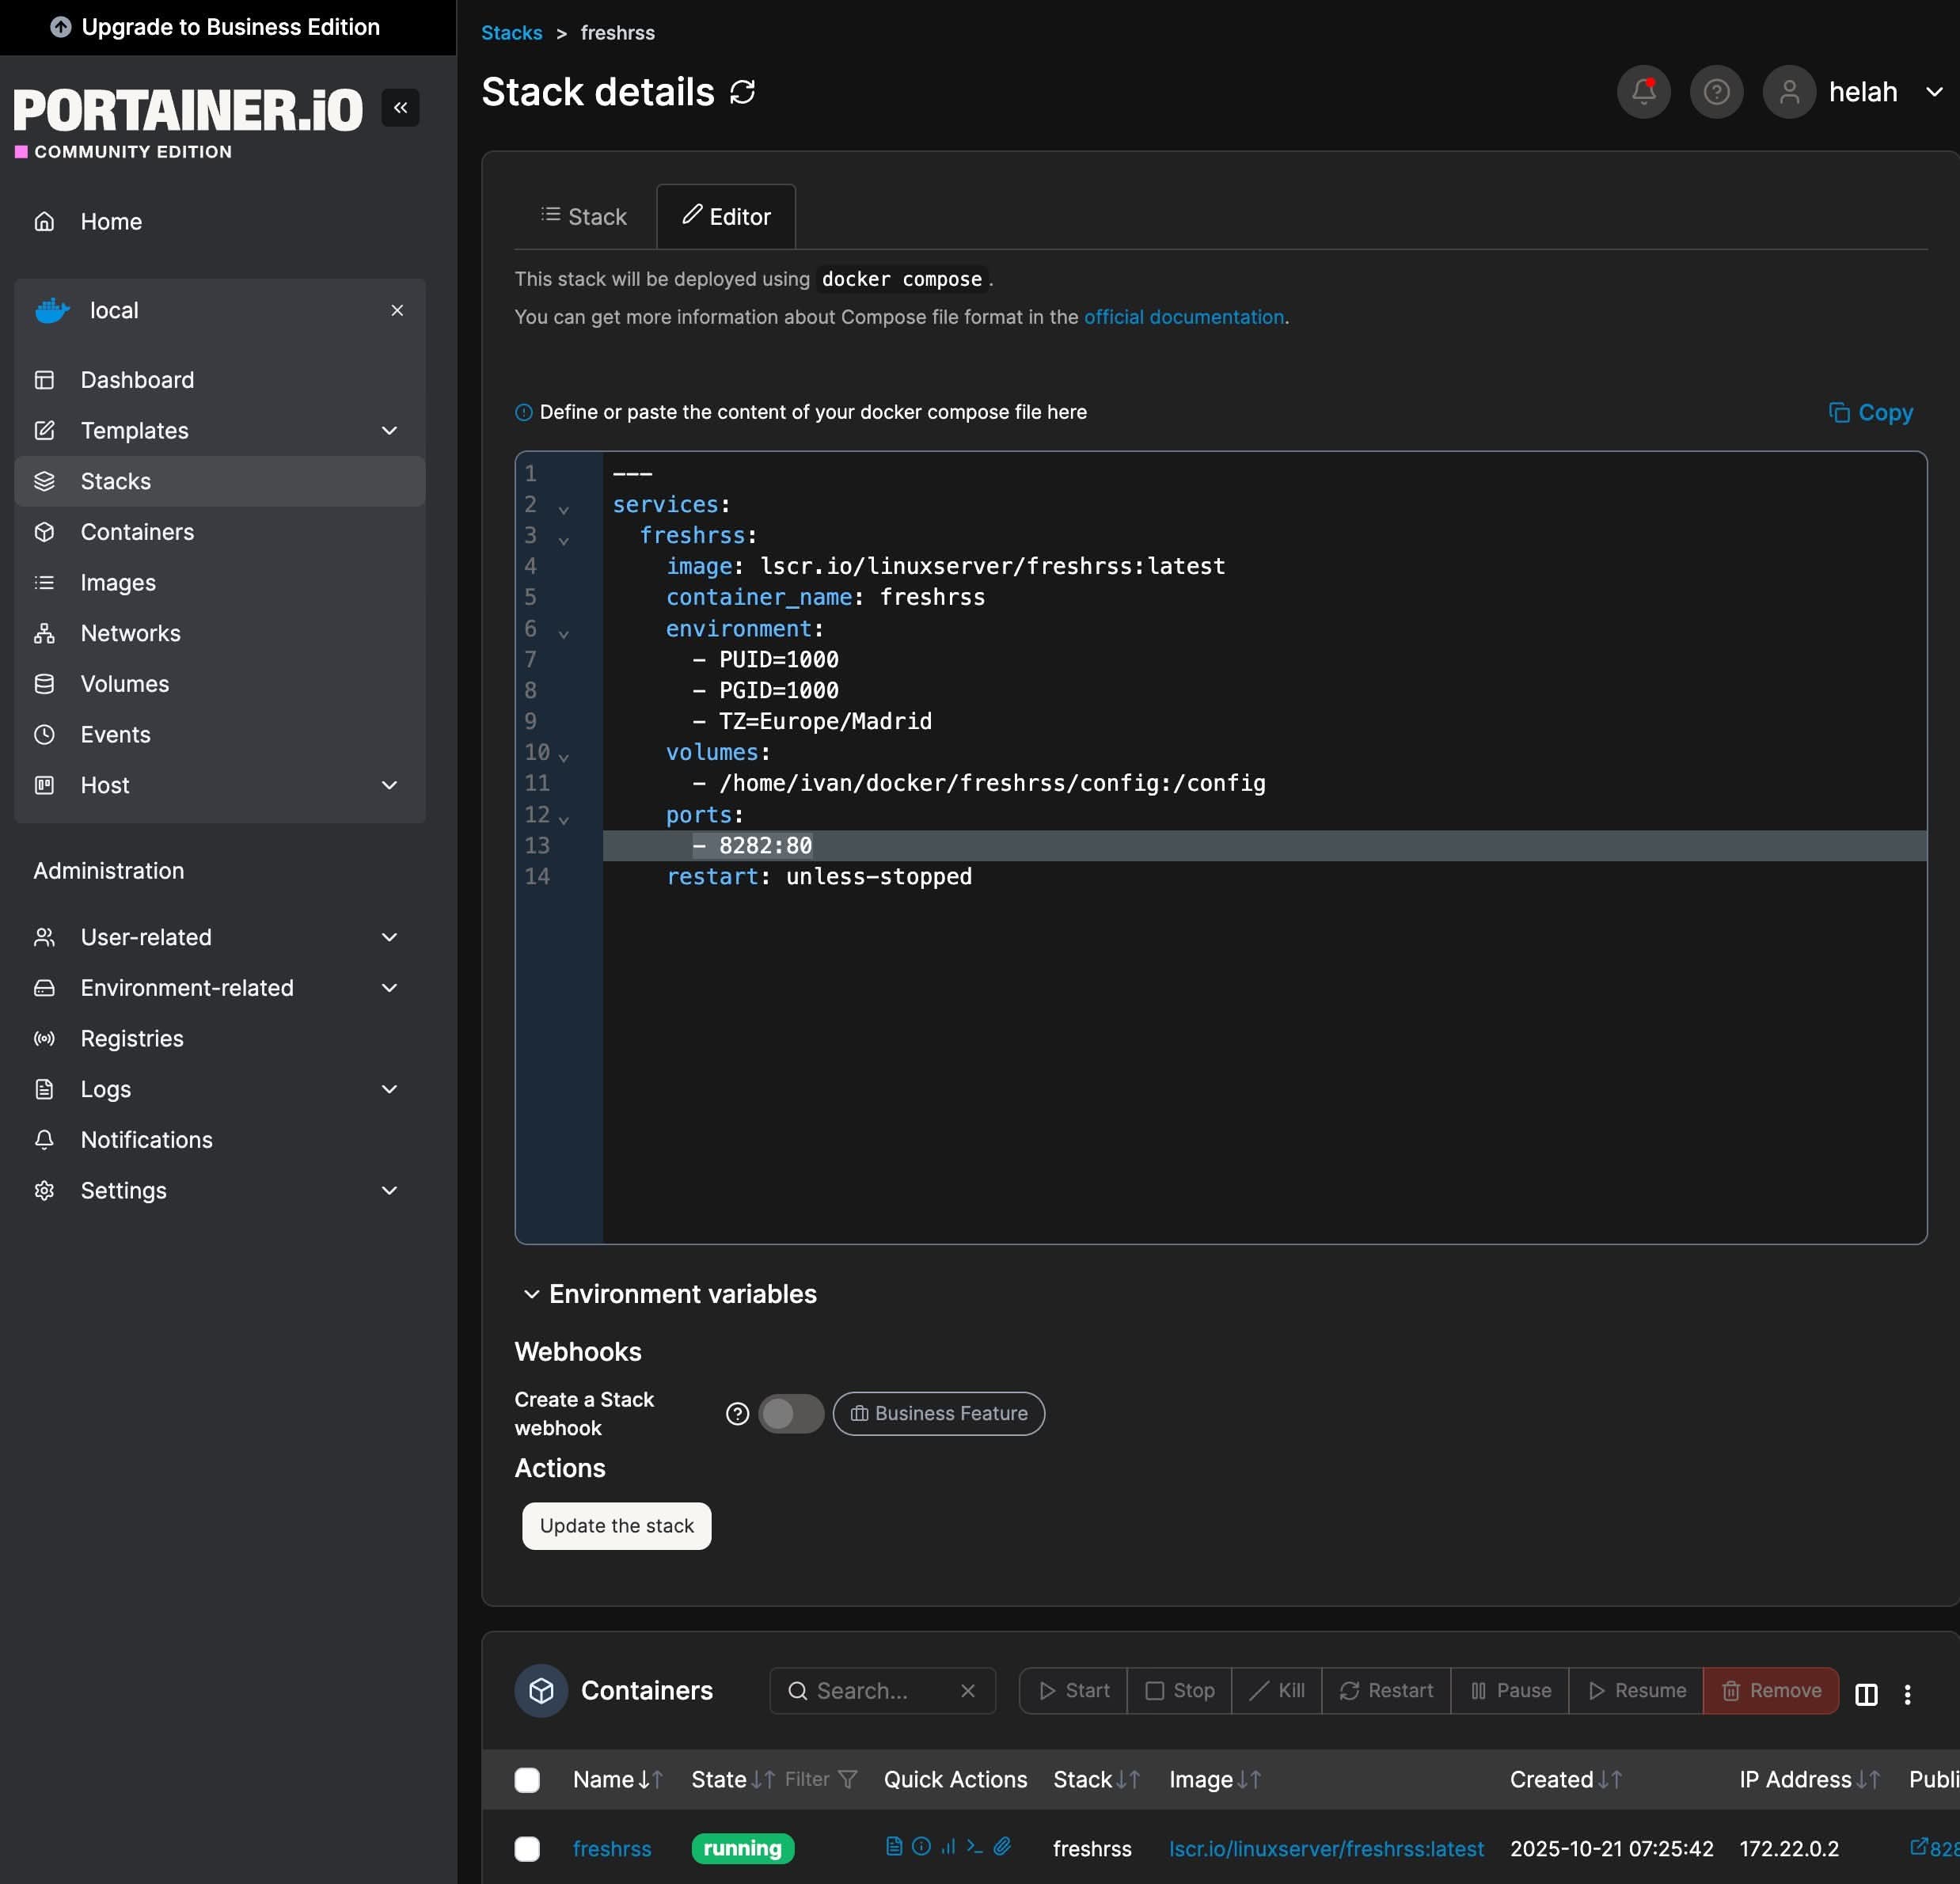Refresh stack details with the reload icon
This screenshot has width=1960, height=1884.
click(742, 92)
